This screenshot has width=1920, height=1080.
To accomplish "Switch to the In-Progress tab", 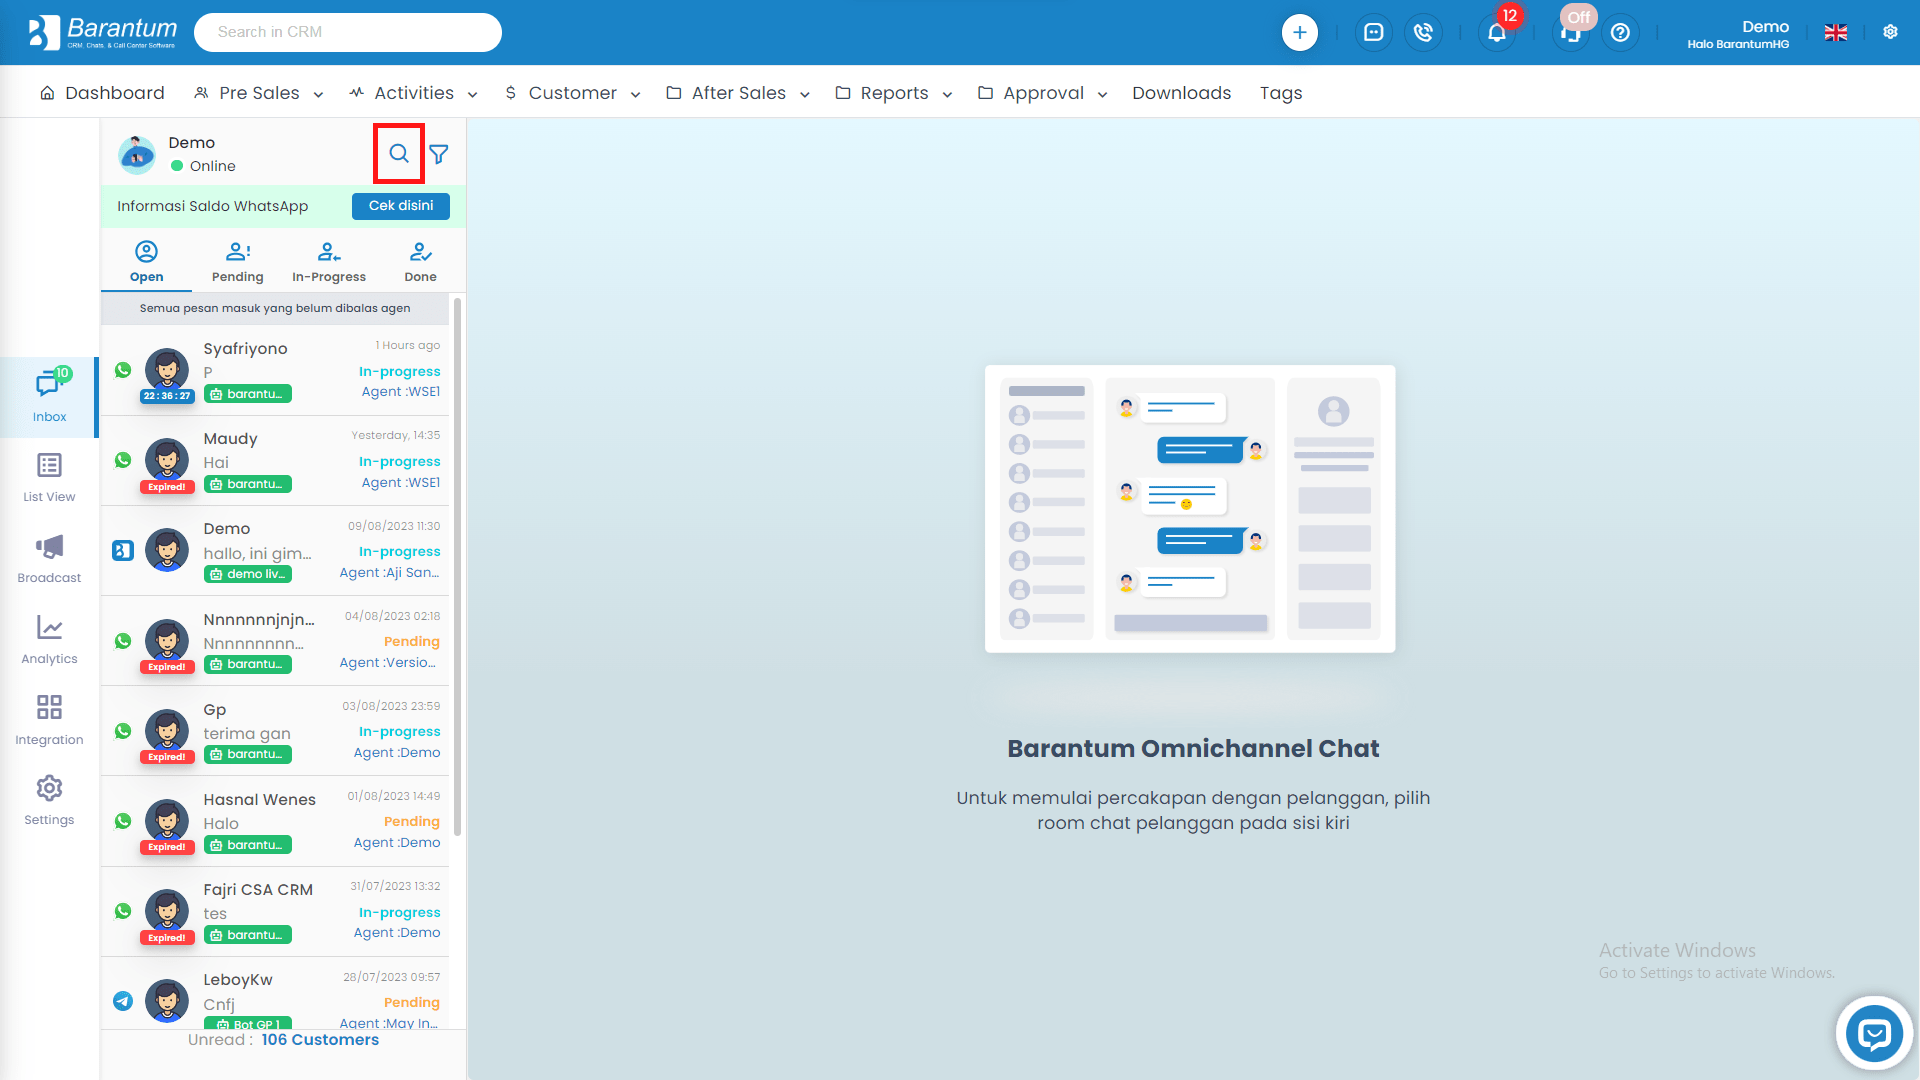I will 329,262.
